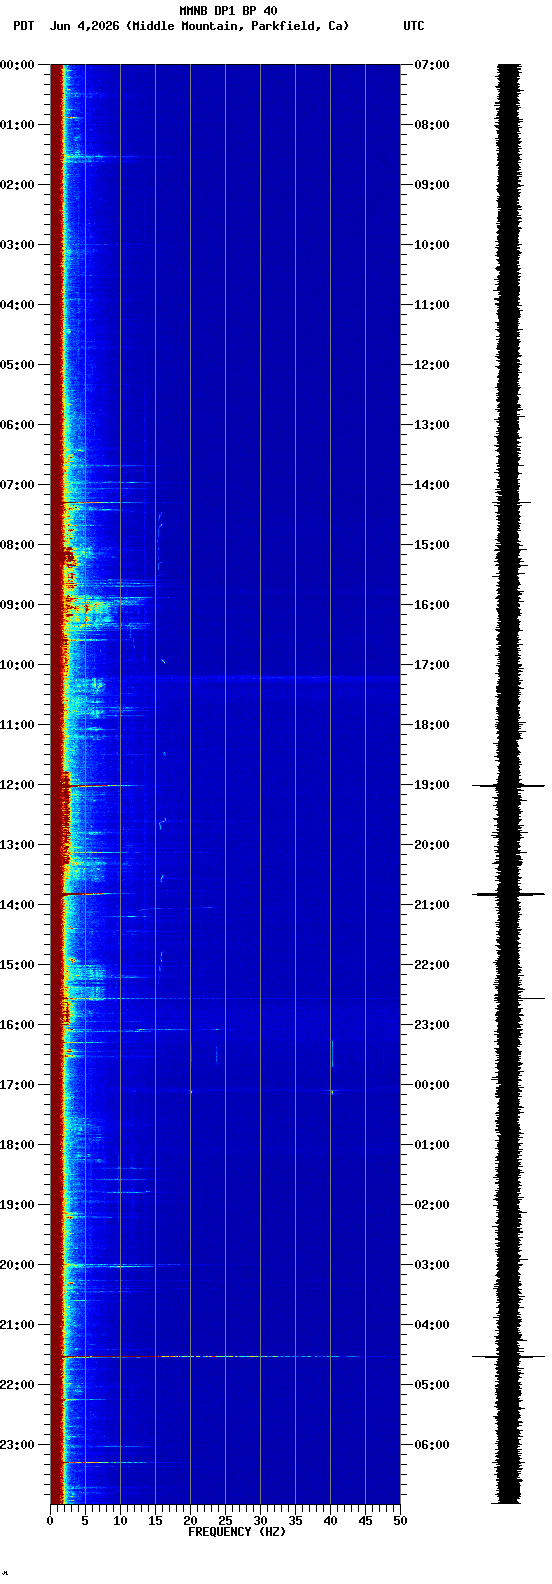The image size is (552, 1584).
Task: Click the 'FREQUENCY (HZ)' axis label
Action: tap(237, 1532)
